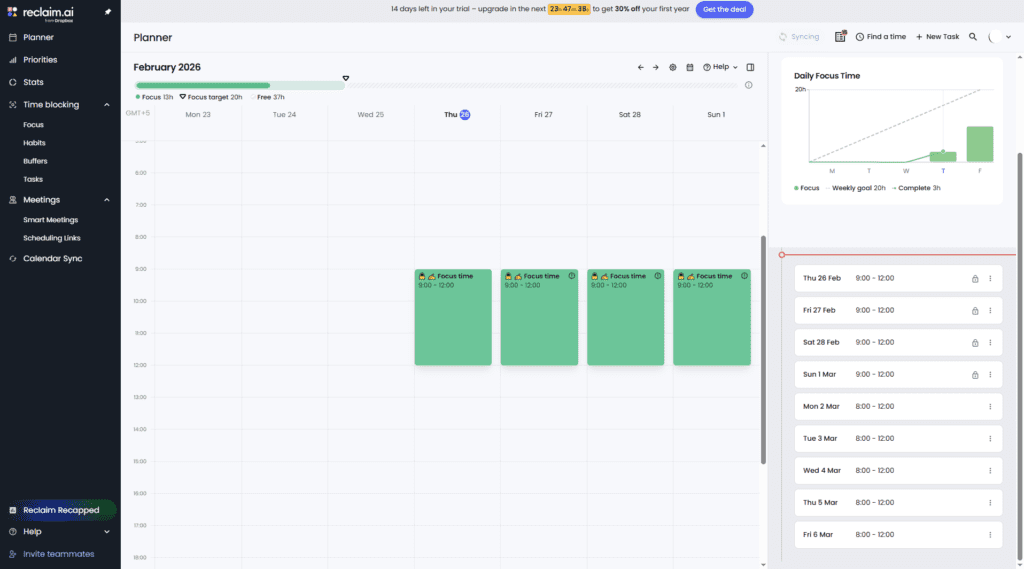
Task: Open more options for Thu 26 Feb
Action: (x=990, y=279)
